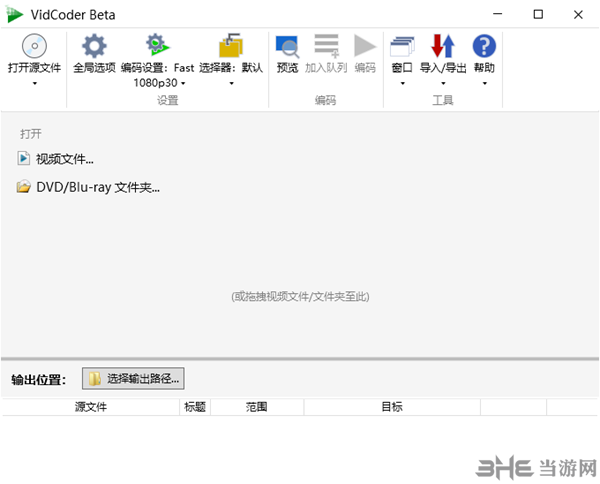Sort by the 目标 column header
This screenshot has width=600, height=484.
pyautogui.click(x=392, y=407)
